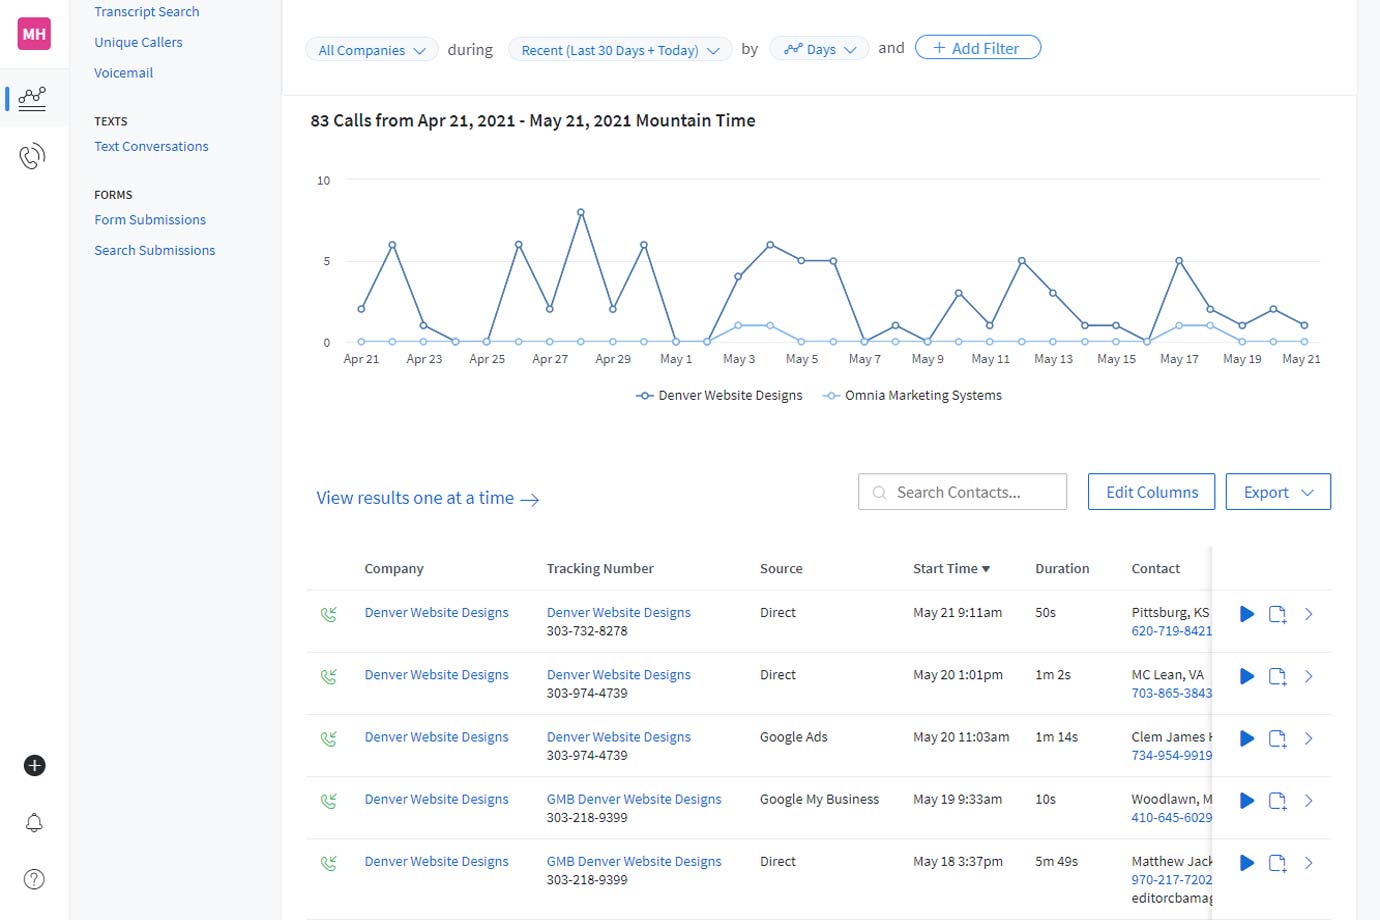Image resolution: width=1380 pixels, height=920 pixels.
Task: Open Voicemail in sidebar
Action: 124,73
